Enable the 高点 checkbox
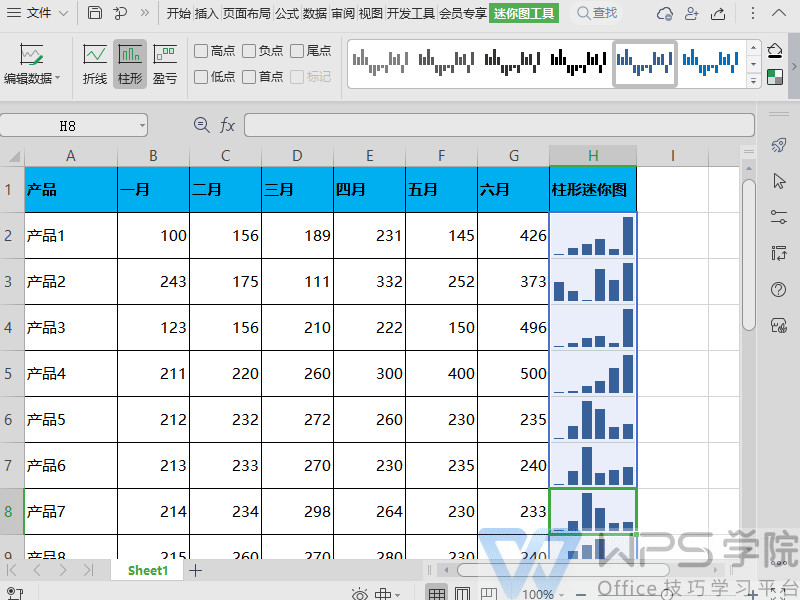The image size is (800, 600). point(201,51)
